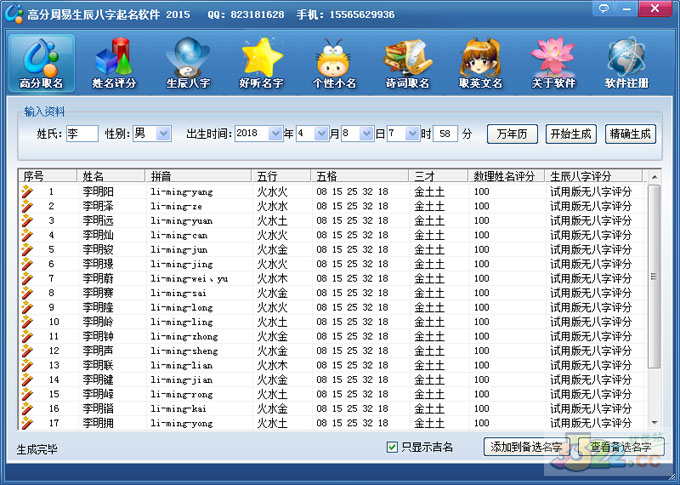Select the 诗词取名 poetry naming icon
This screenshot has height=485, width=680.
coord(407,62)
